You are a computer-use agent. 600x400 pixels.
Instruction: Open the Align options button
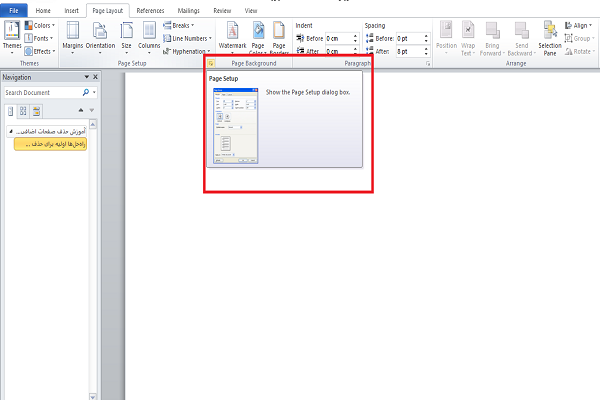coord(581,25)
